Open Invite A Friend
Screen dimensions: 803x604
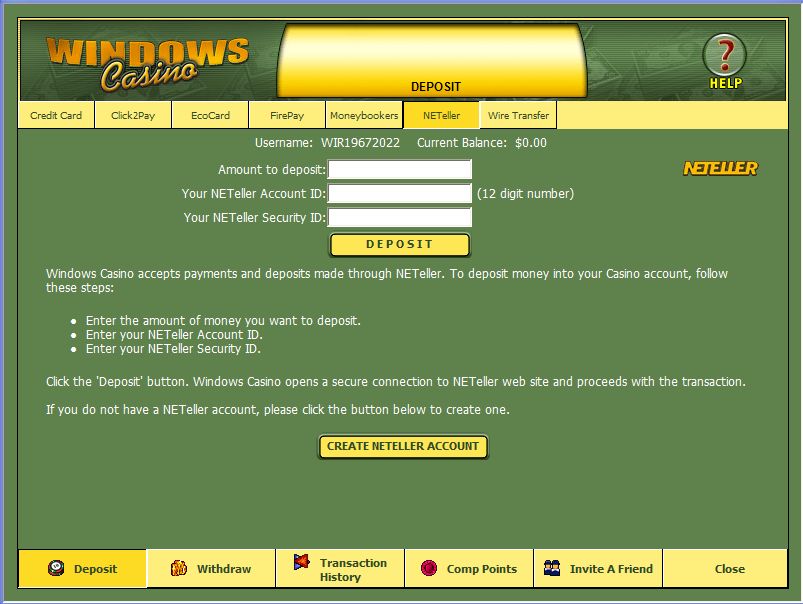(x=598, y=568)
